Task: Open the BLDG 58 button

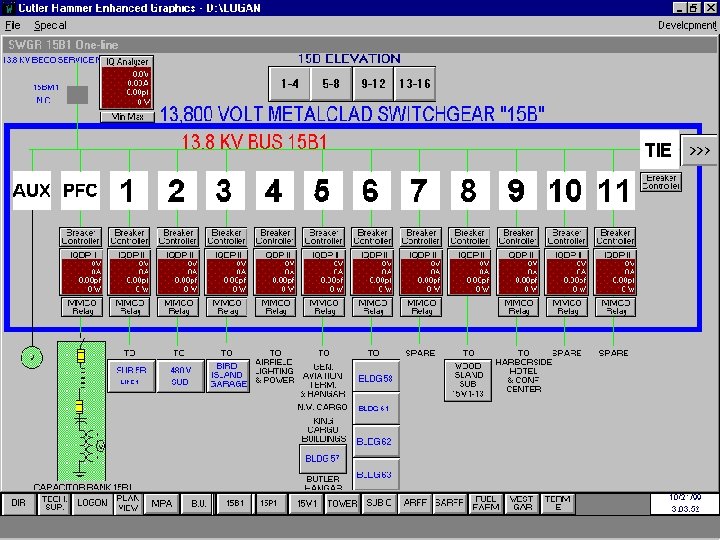Action: (x=376, y=377)
